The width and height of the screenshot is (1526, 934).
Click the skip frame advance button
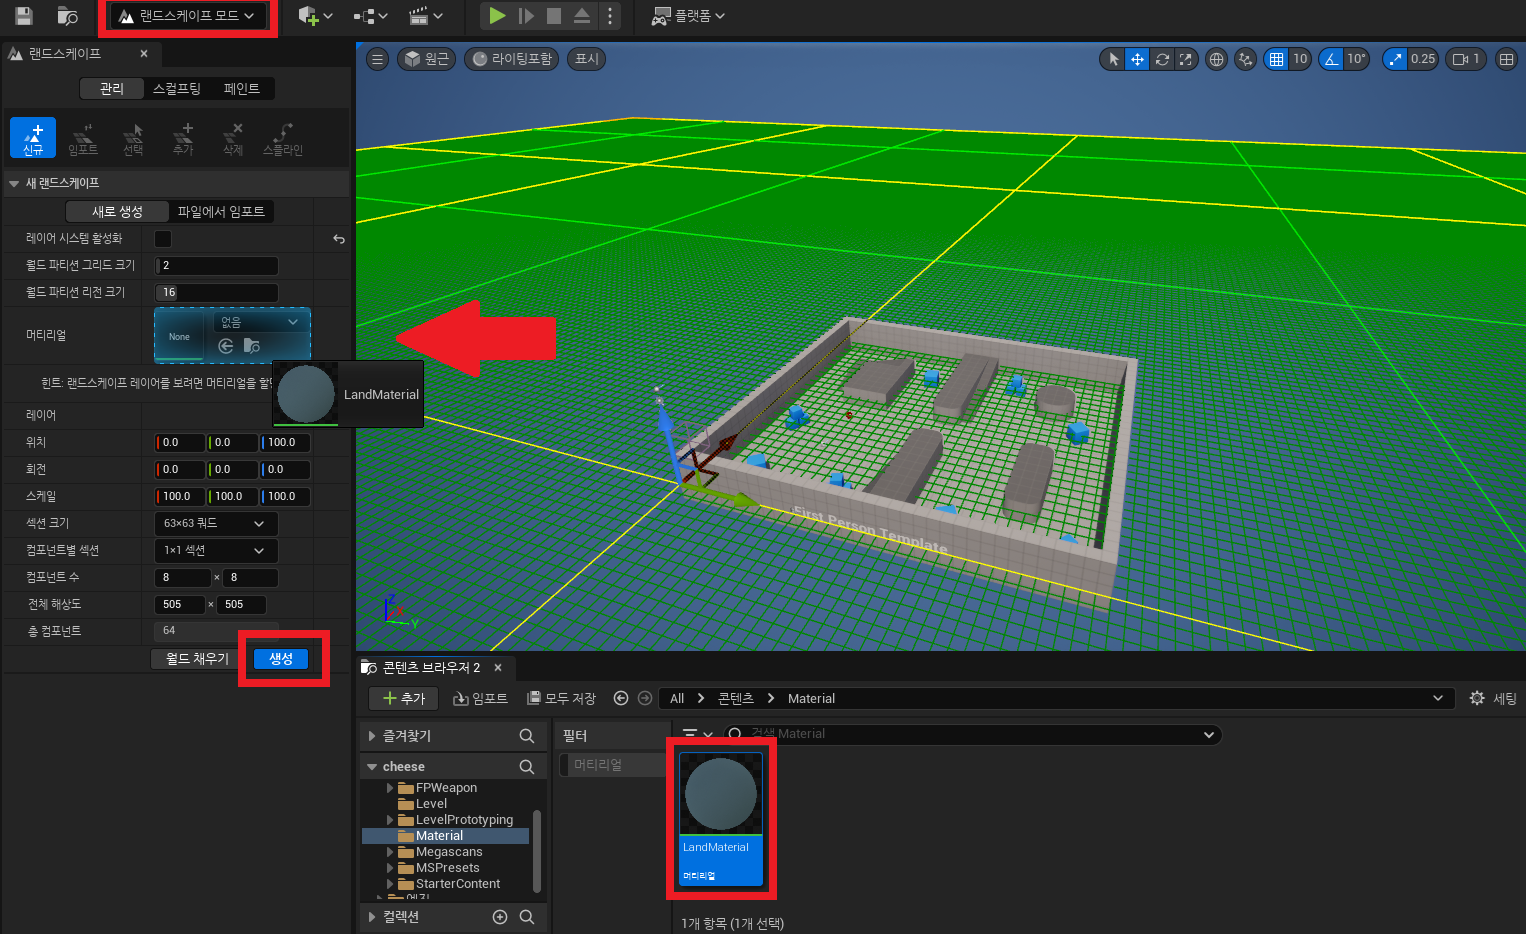(x=526, y=16)
